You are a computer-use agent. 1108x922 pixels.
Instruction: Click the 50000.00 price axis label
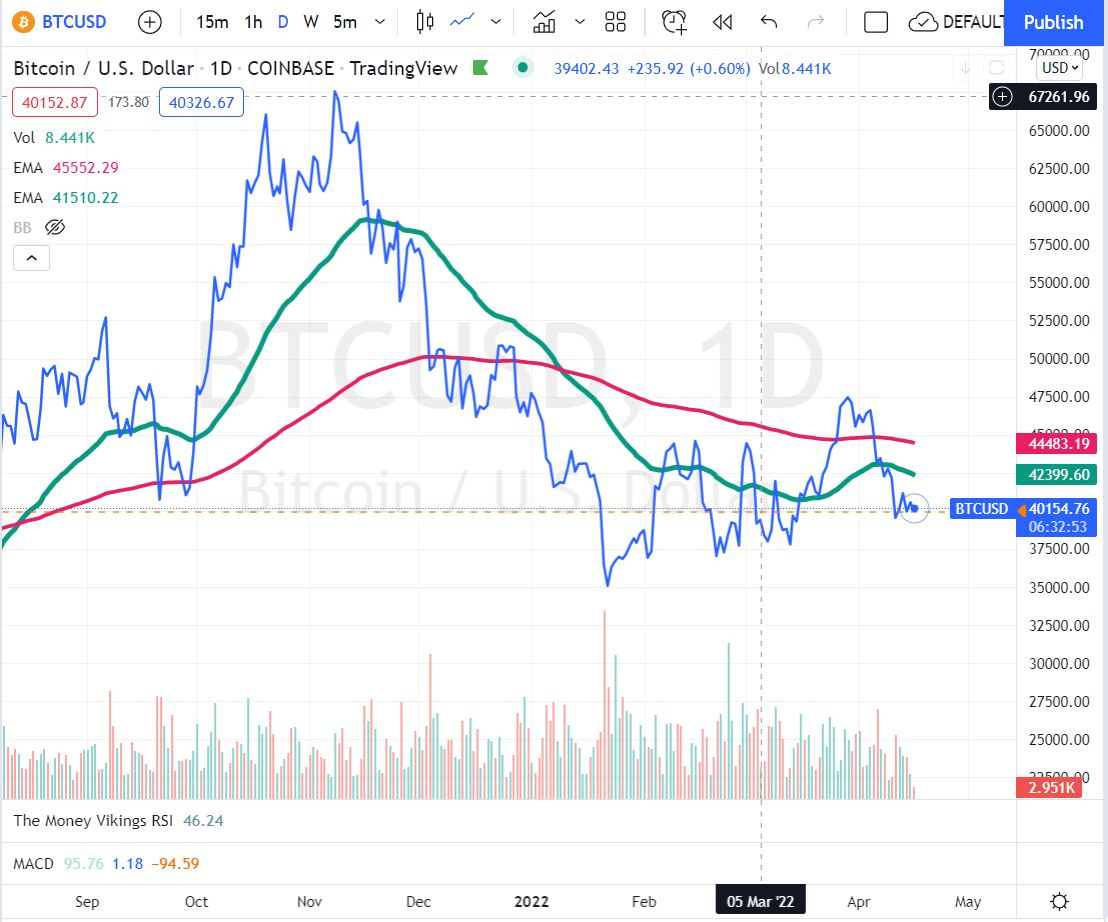click(x=1059, y=359)
